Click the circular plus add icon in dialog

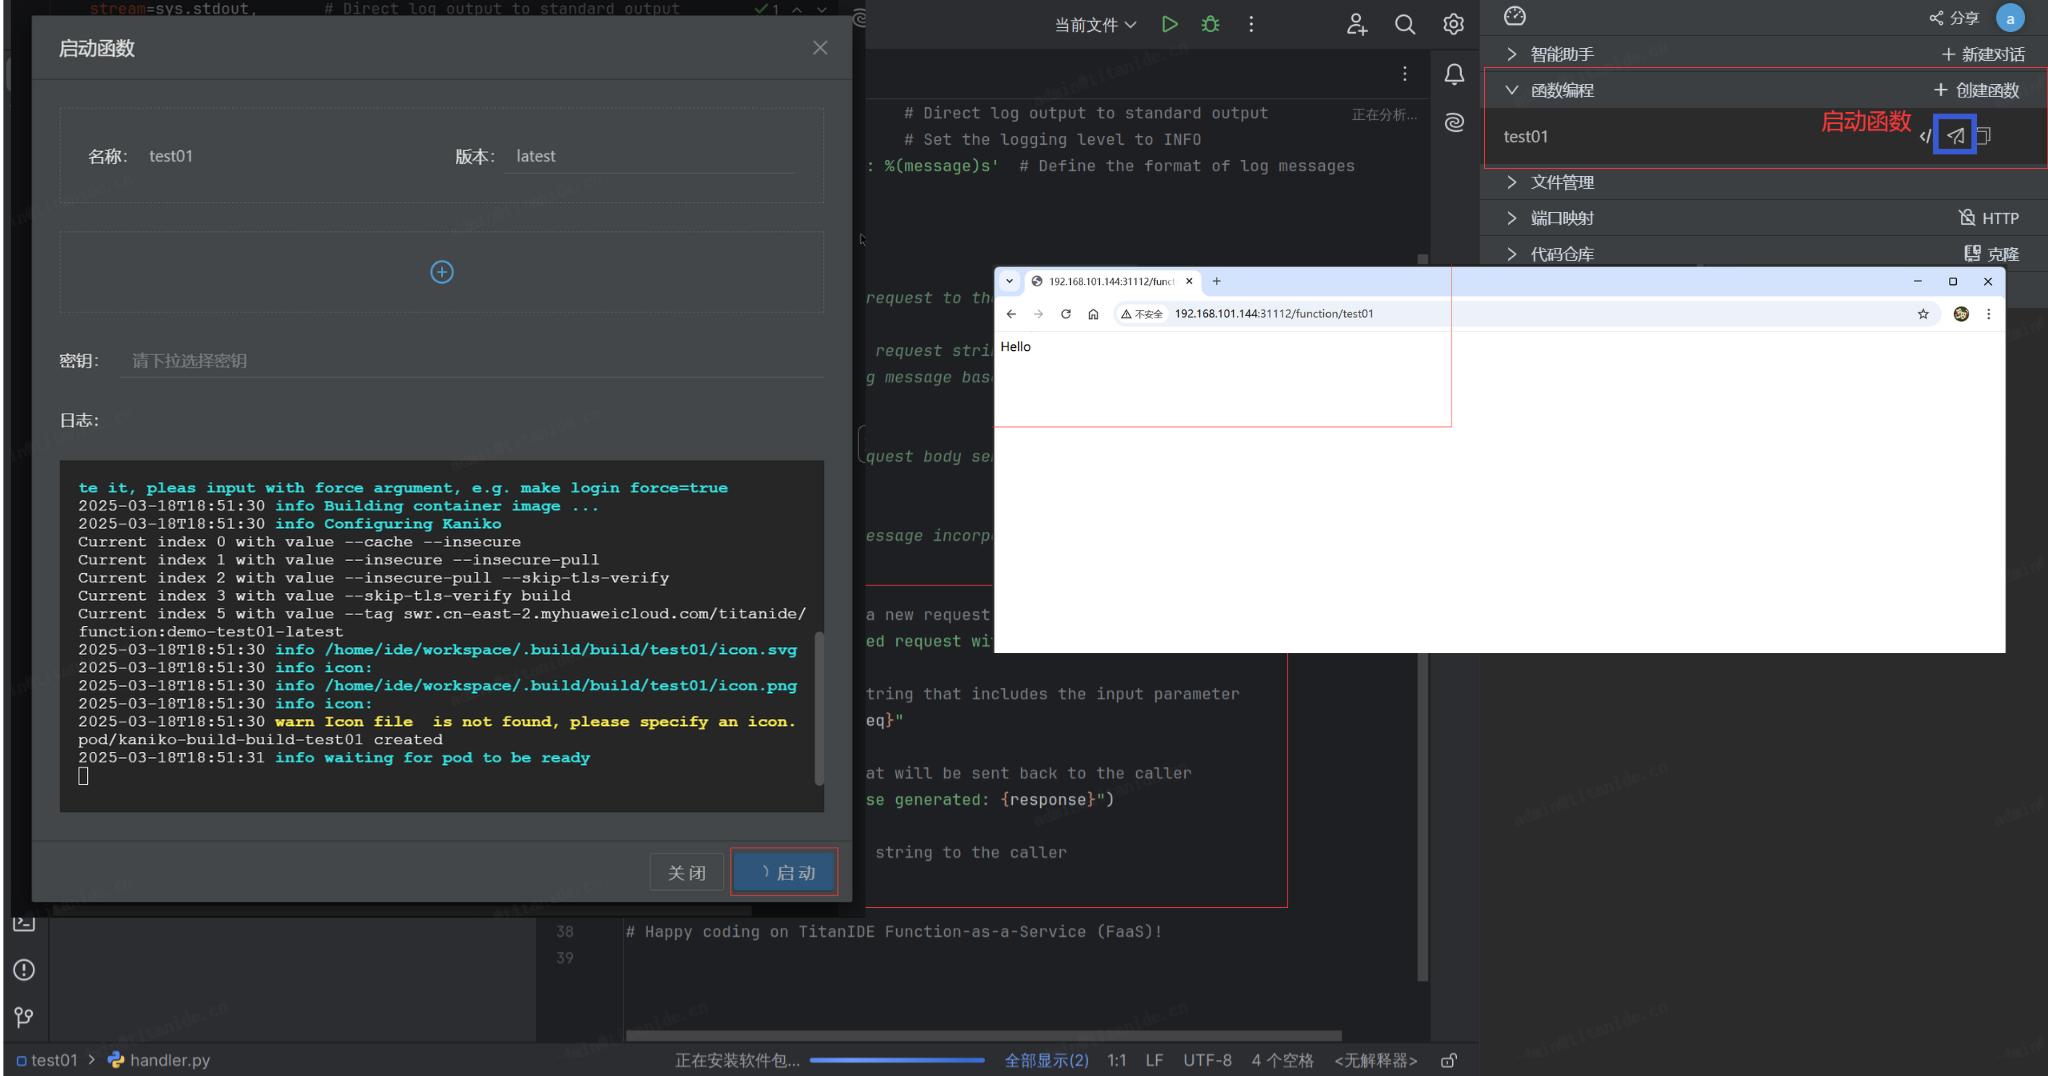[442, 272]
